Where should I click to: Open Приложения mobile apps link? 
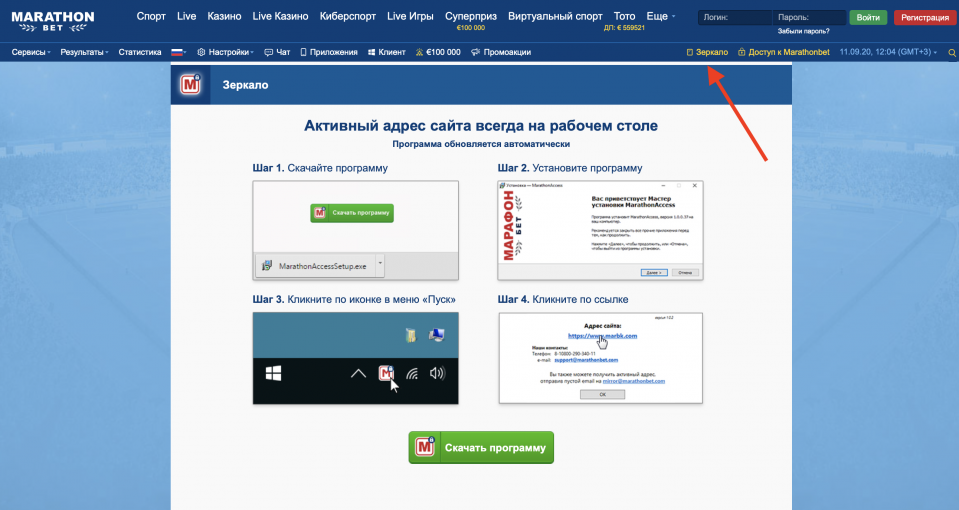coord(329,52)
